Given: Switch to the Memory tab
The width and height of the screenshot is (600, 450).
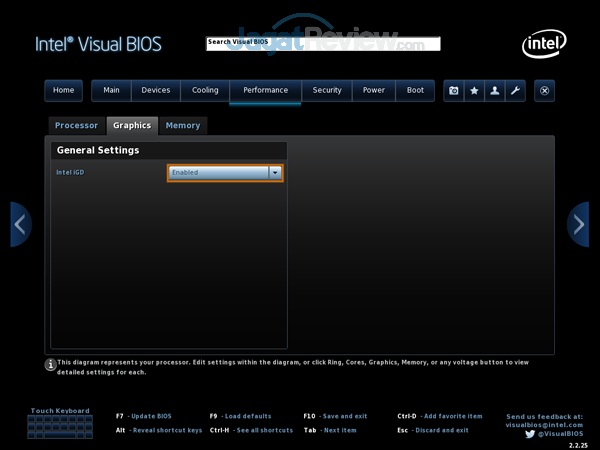Looking at the screenshot, I should pos(183,126).
